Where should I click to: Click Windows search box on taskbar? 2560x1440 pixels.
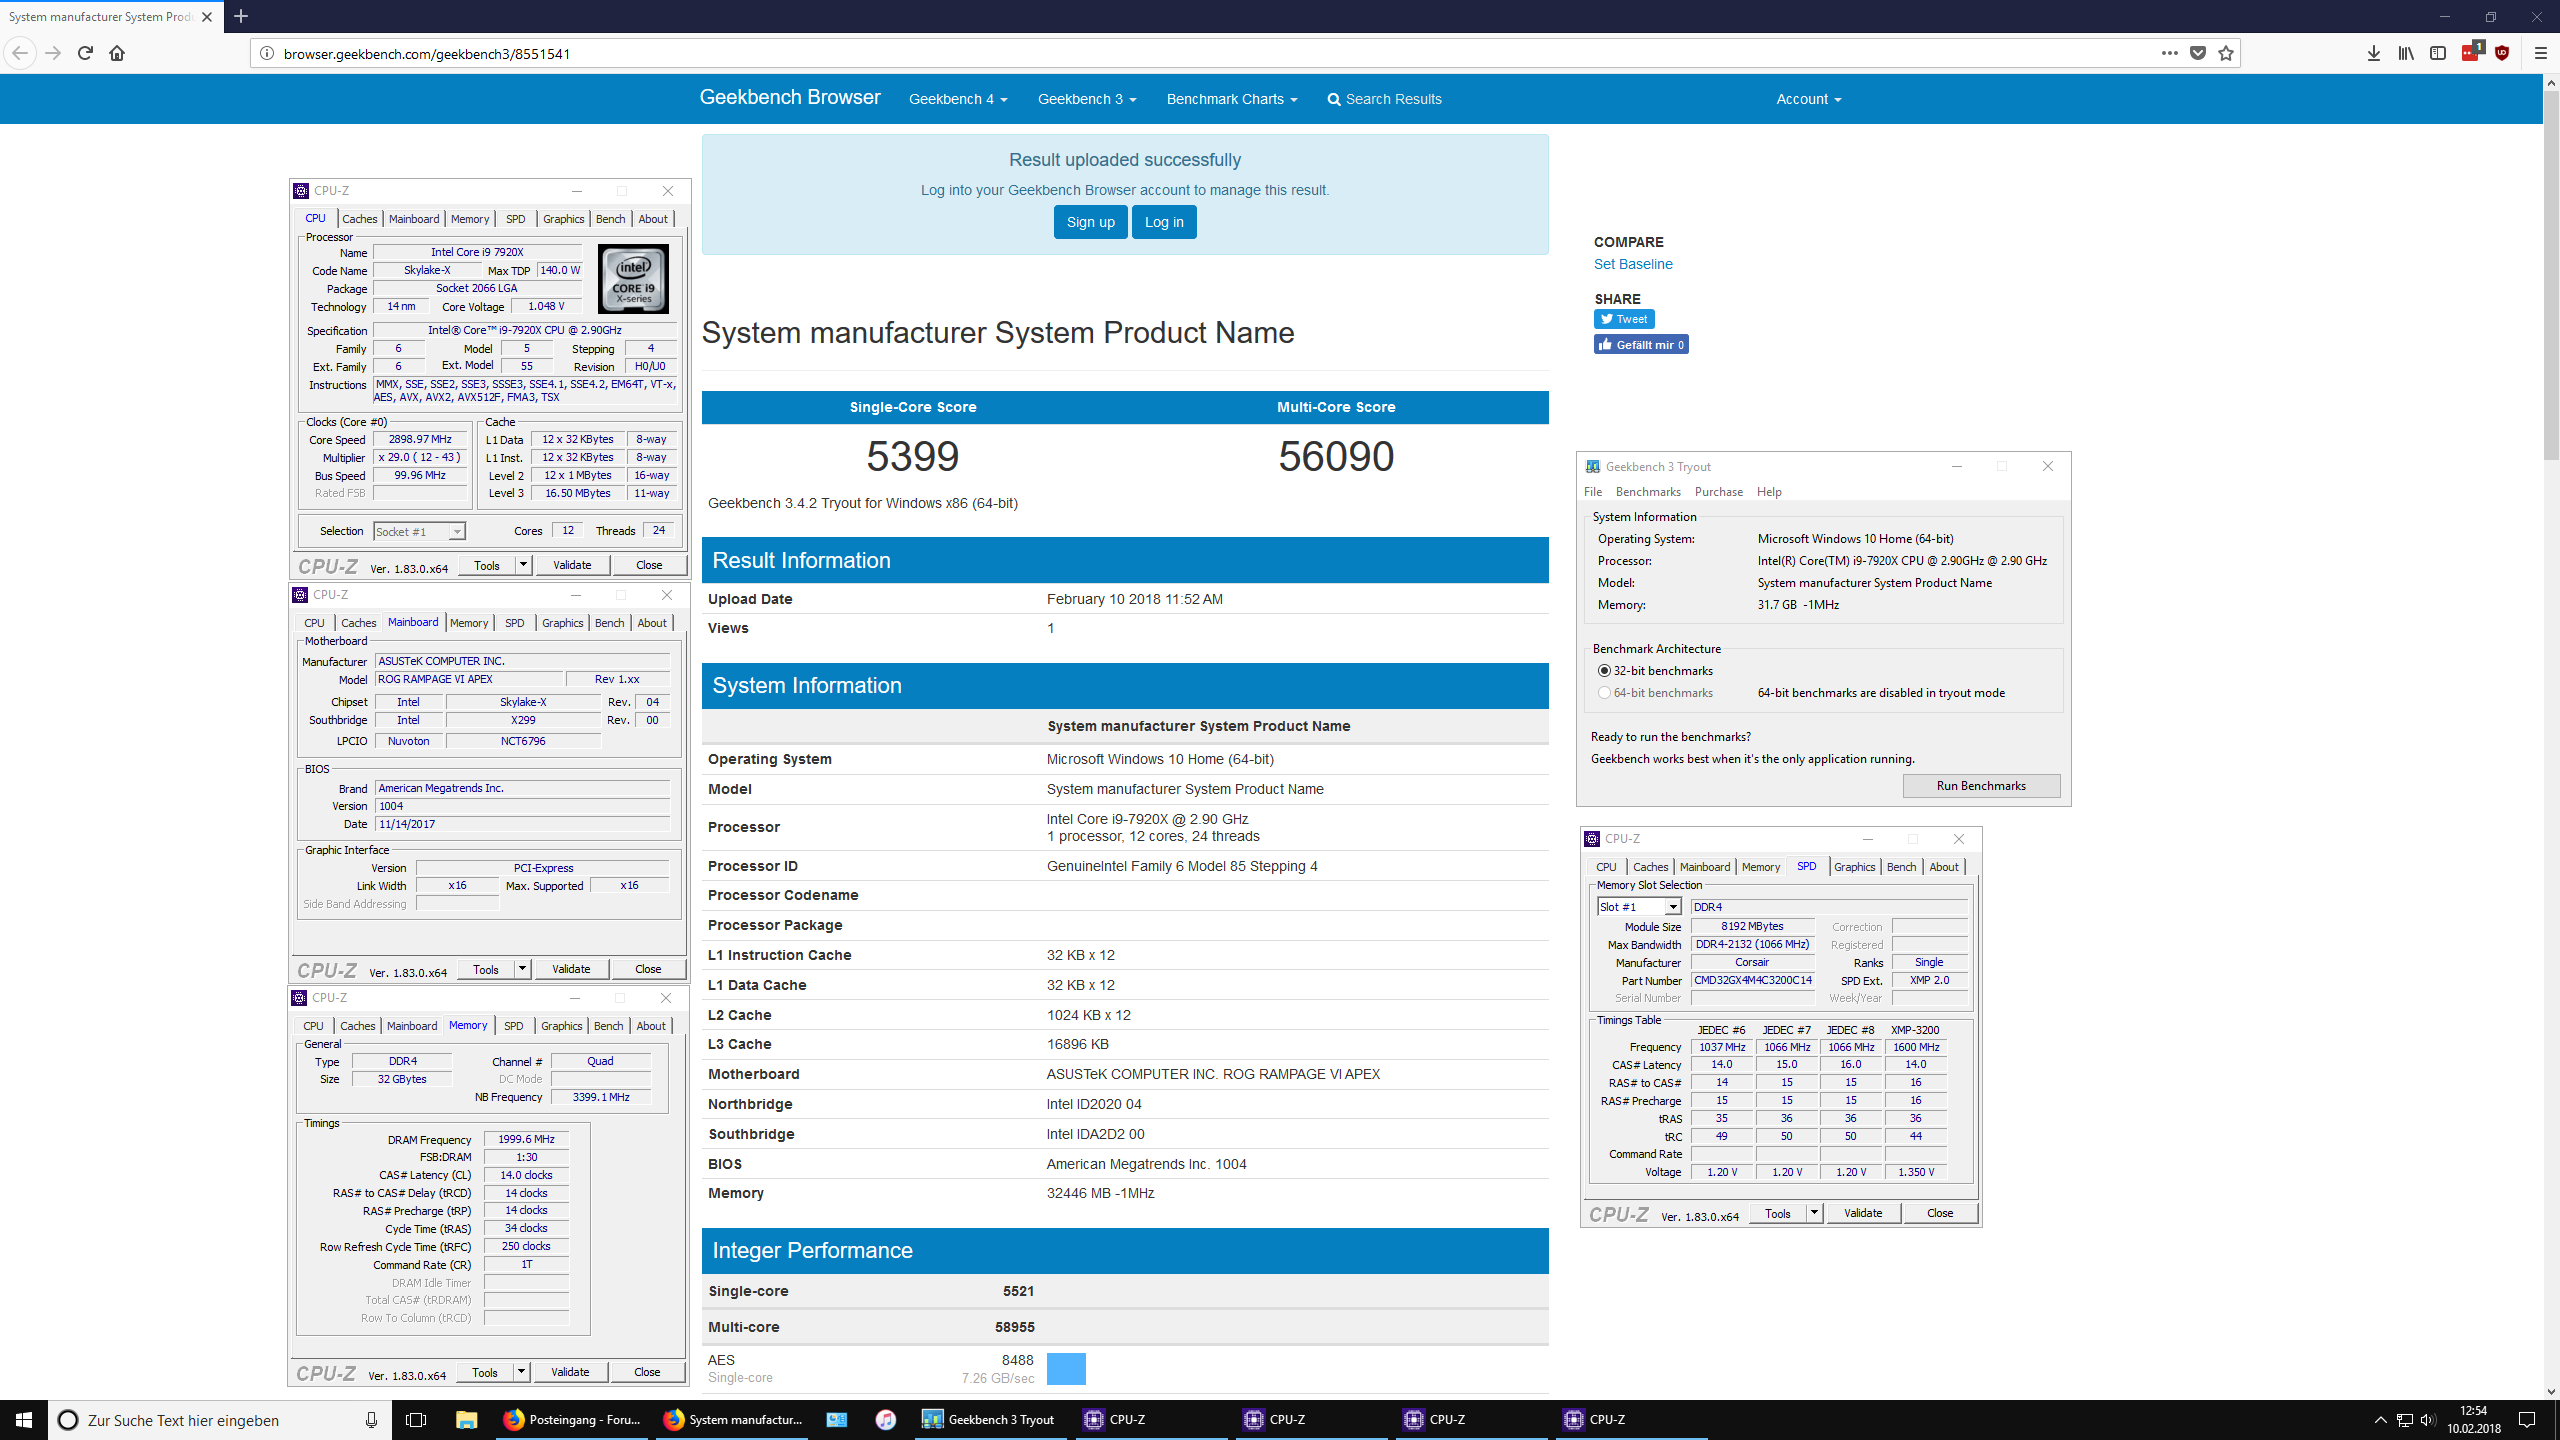(220, 1420)
